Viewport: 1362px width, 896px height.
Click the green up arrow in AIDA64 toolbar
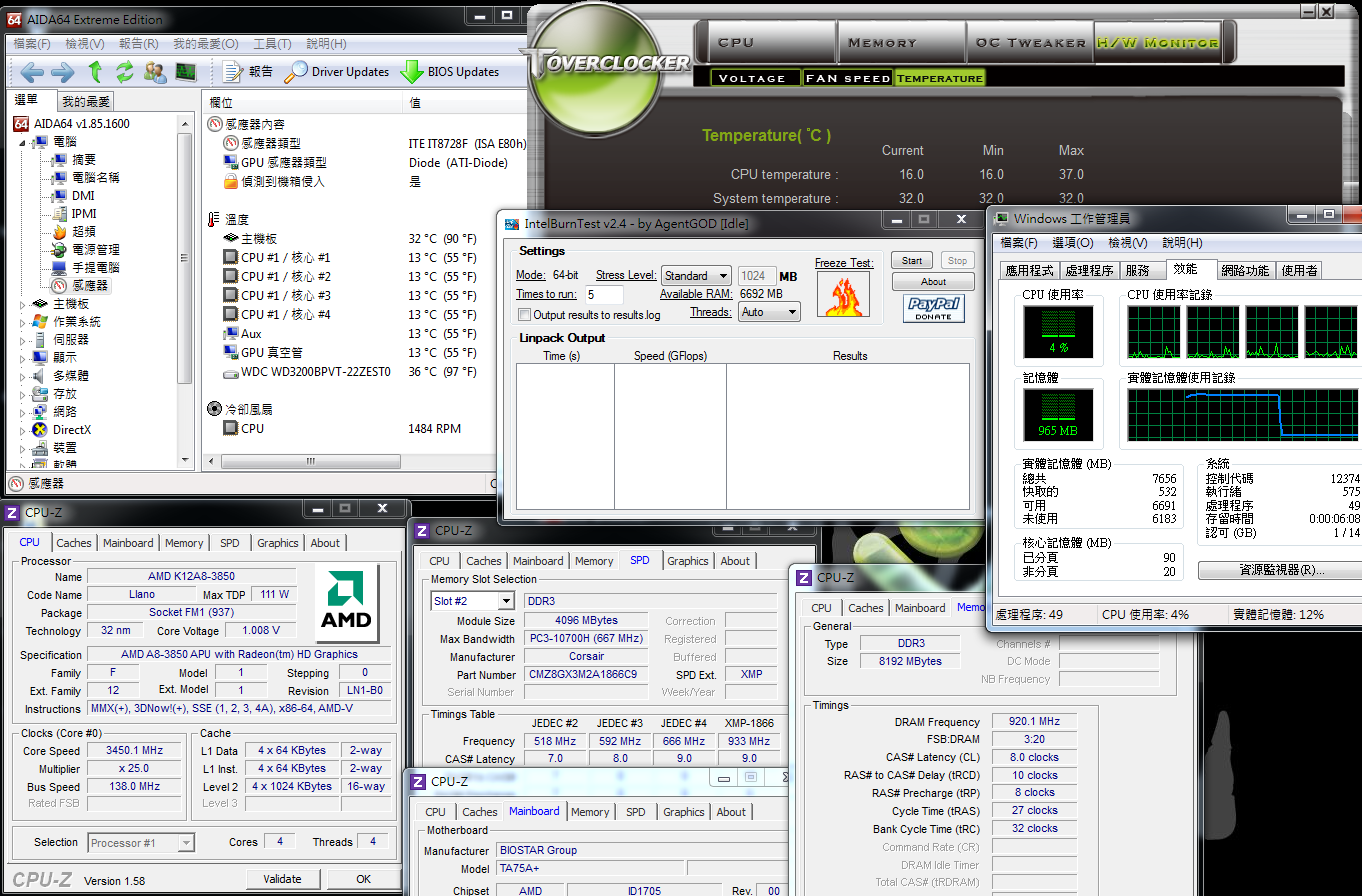(x=95, y=72)
